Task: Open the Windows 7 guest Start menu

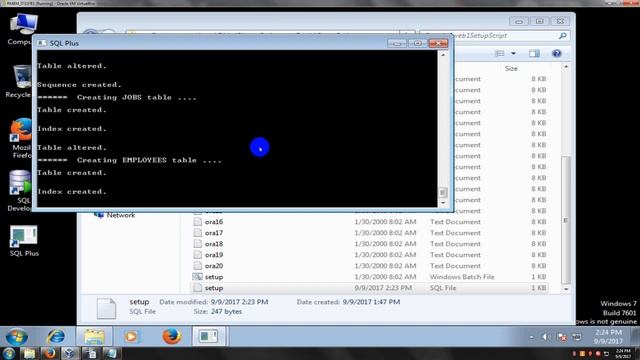Action: pos(17,337)
